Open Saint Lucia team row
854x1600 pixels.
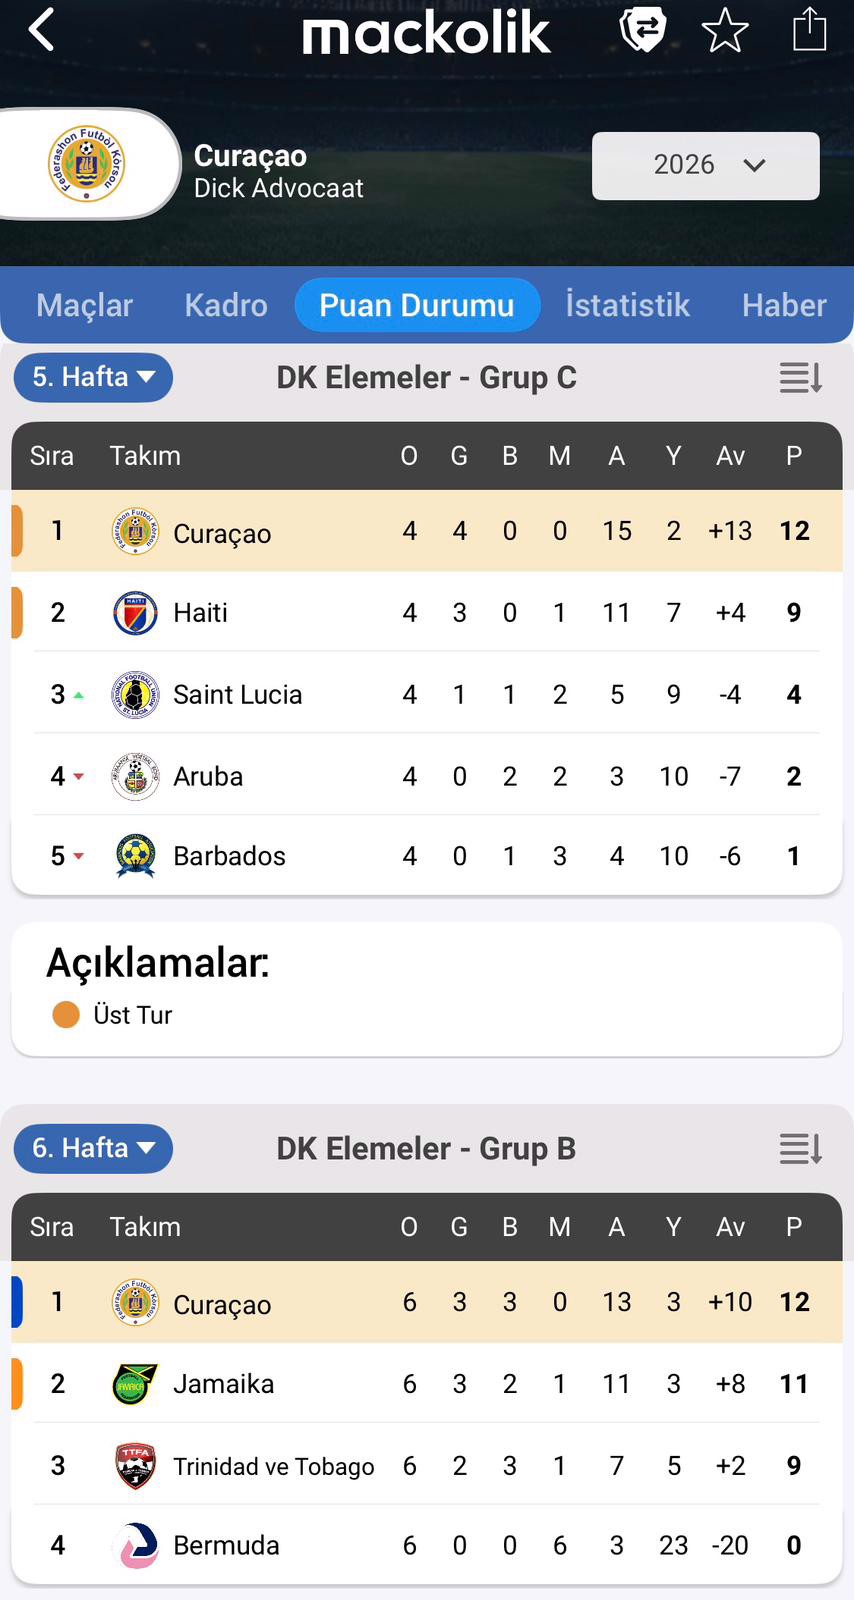(237, 694)
